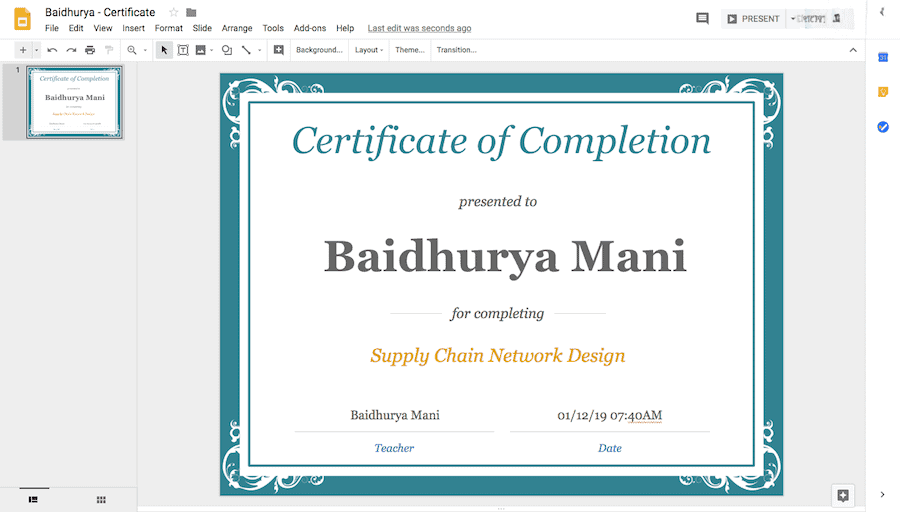This screenshot has width=900, height=512.
Task: Click the PRESENT button
Action: tap(753, 19)
